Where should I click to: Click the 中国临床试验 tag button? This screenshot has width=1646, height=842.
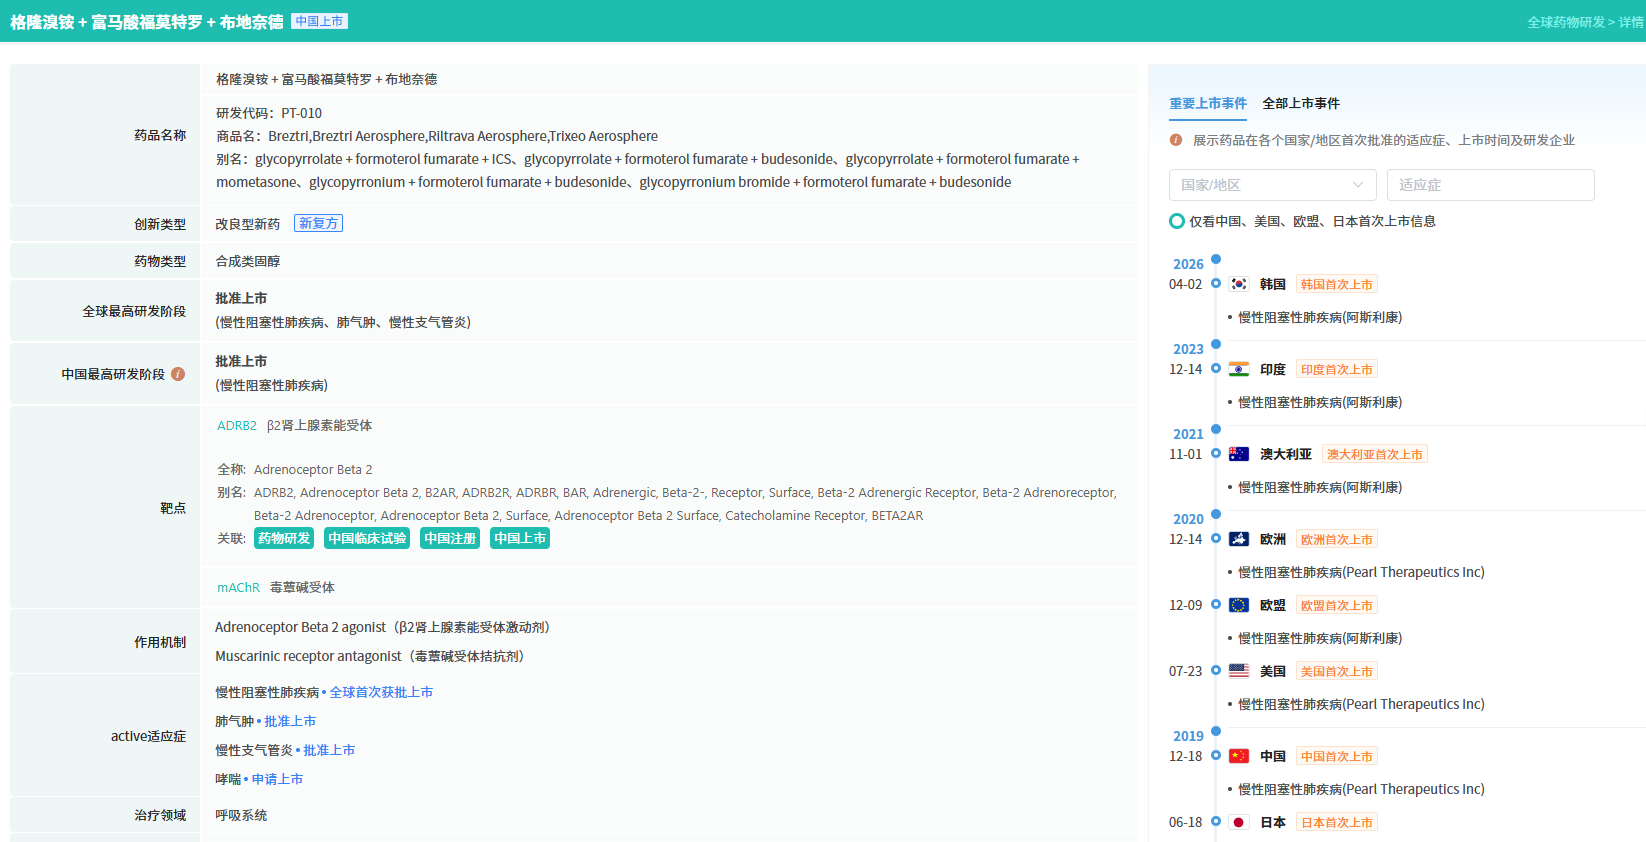[367, 538]
